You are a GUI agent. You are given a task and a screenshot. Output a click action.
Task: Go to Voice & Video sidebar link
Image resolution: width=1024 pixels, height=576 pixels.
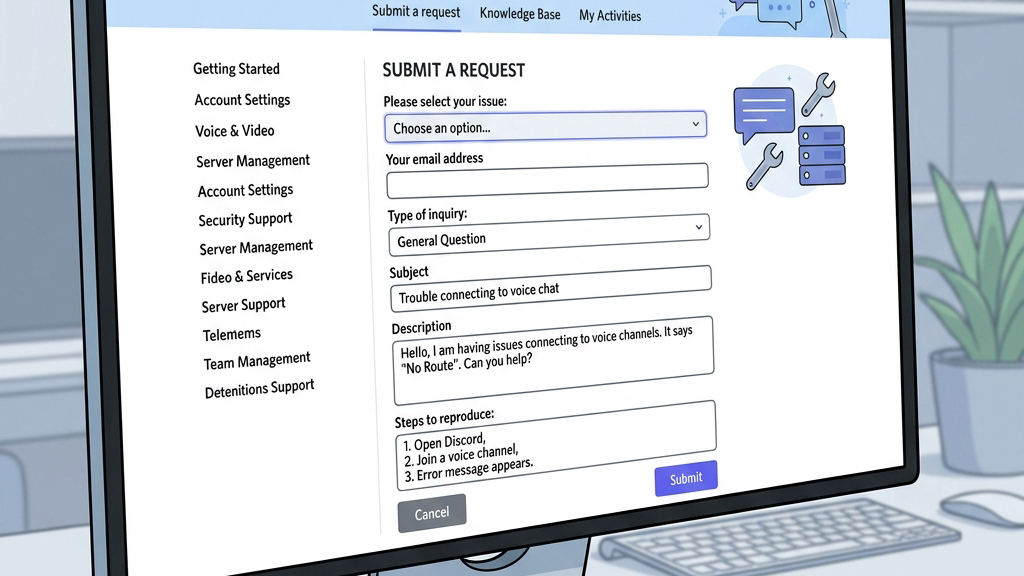(234, 131)
